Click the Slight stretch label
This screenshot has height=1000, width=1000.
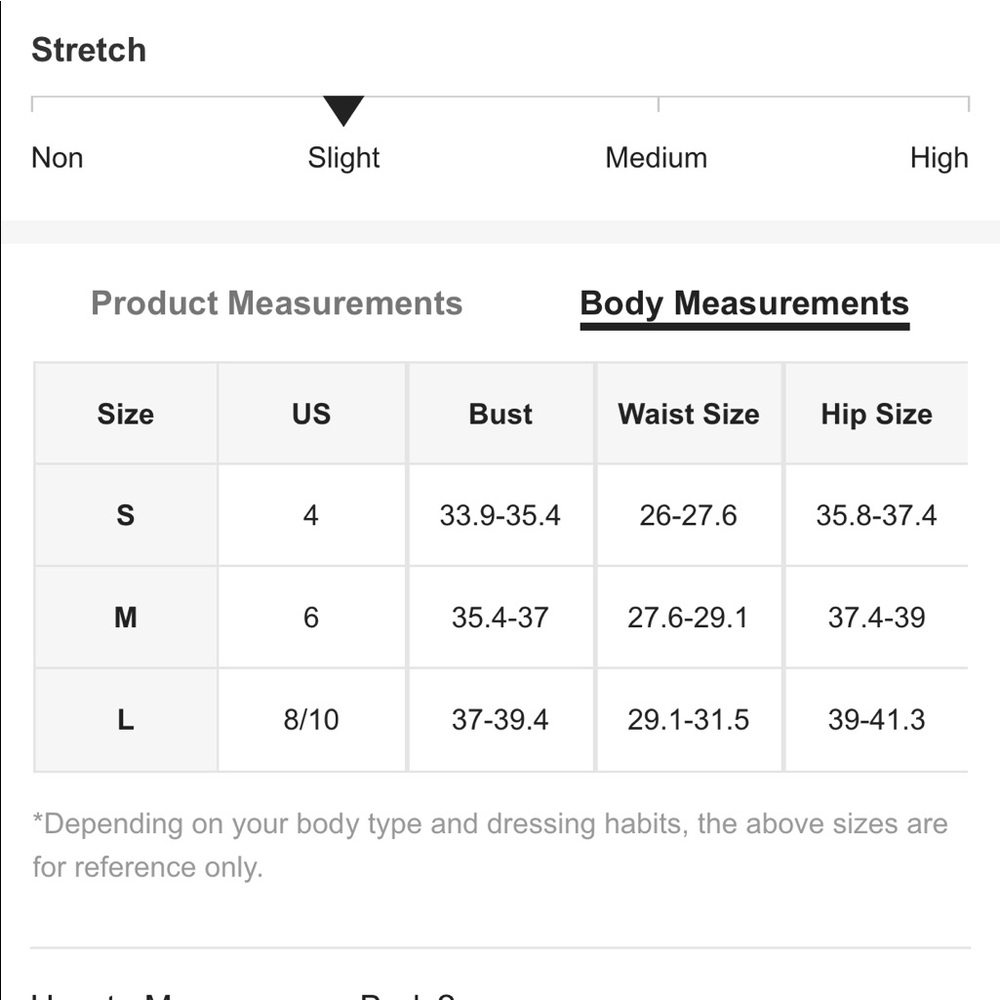click(343, 158)
